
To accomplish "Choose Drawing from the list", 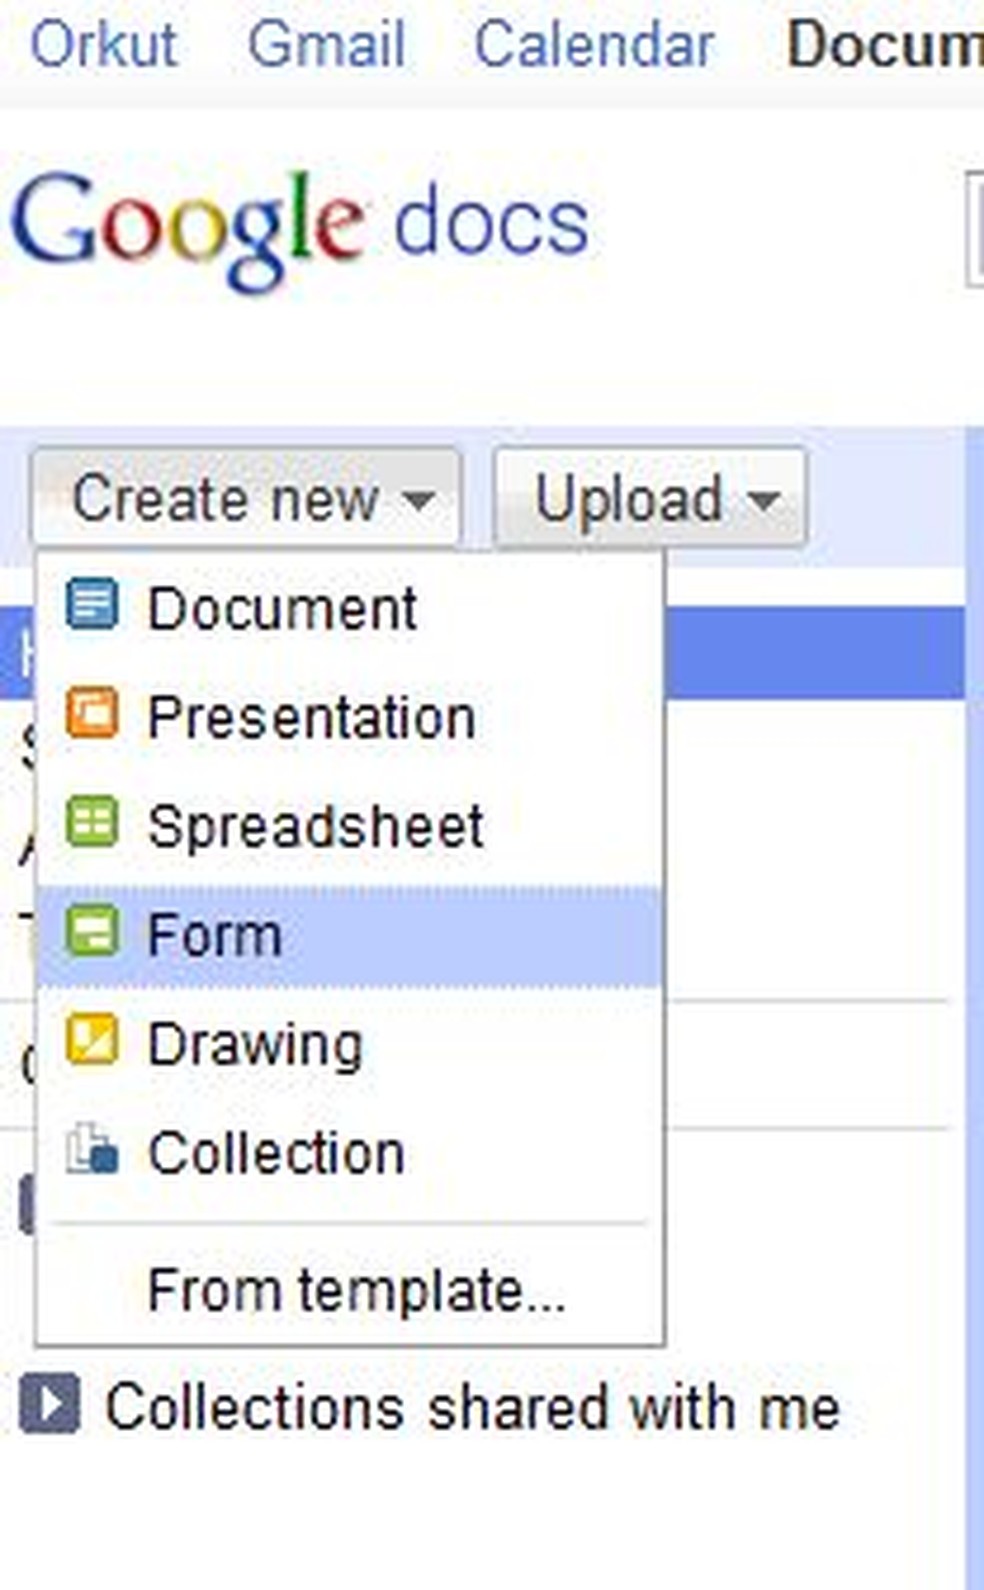I will 255,1044.
